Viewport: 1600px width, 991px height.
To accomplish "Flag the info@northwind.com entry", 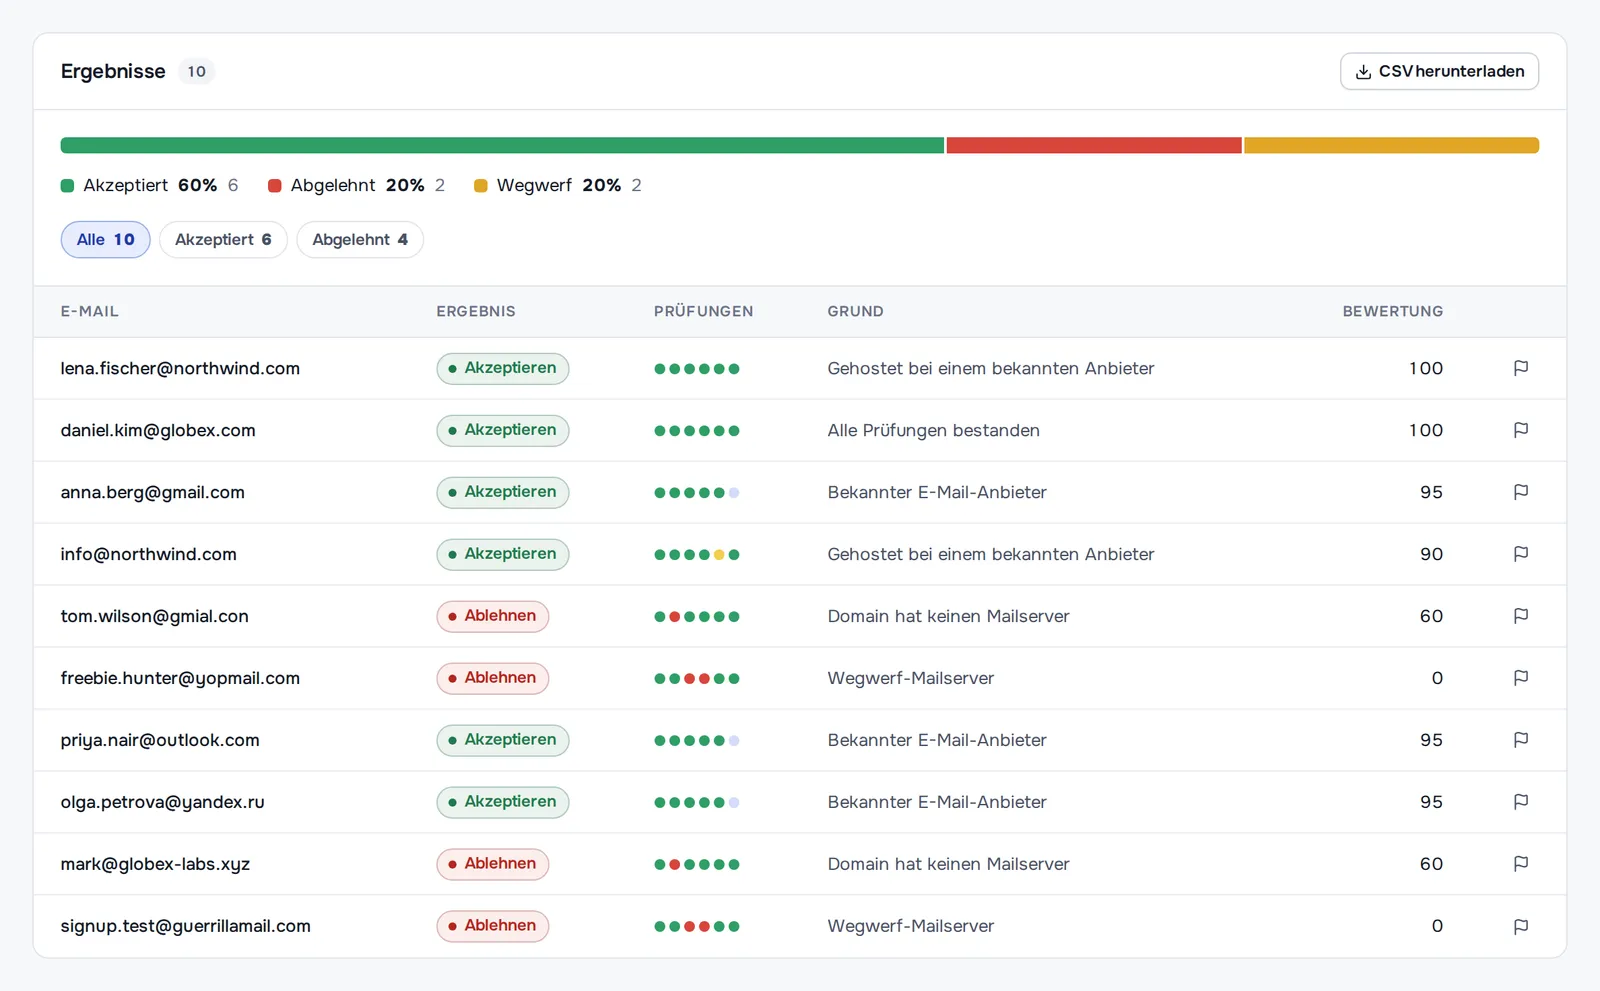I will [x=1520, y=554].
